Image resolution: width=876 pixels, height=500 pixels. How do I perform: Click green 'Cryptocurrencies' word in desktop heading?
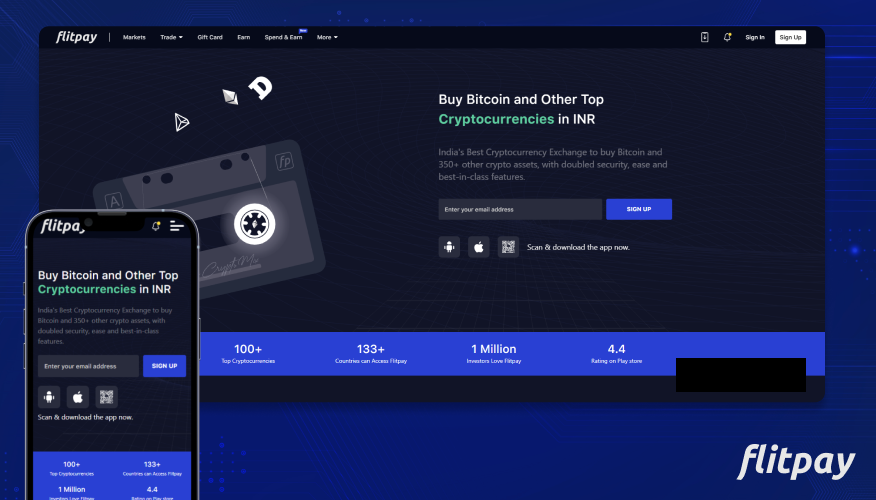(x=496, y=119)
